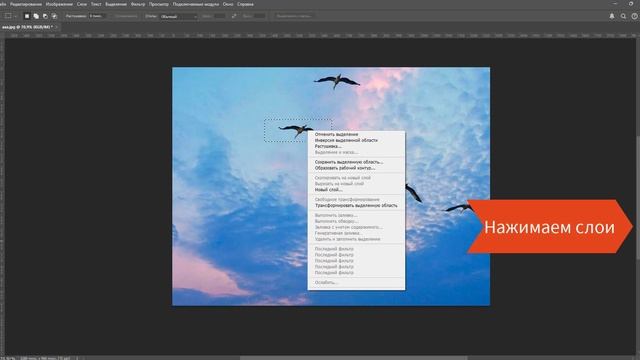The image size is (640, 360).
Task: Click the Выделение и маска button in options bar
Action: [294, 16]
